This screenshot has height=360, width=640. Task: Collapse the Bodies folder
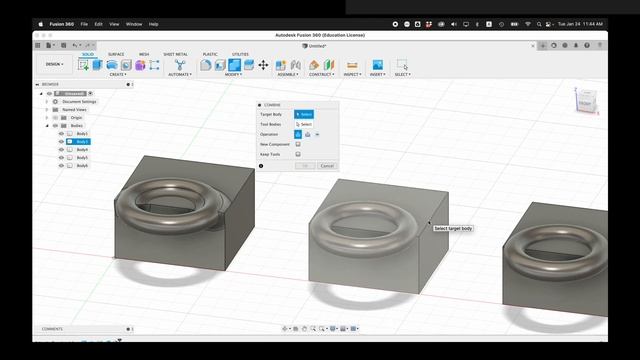pyautogui.click(x=47, y=126)
